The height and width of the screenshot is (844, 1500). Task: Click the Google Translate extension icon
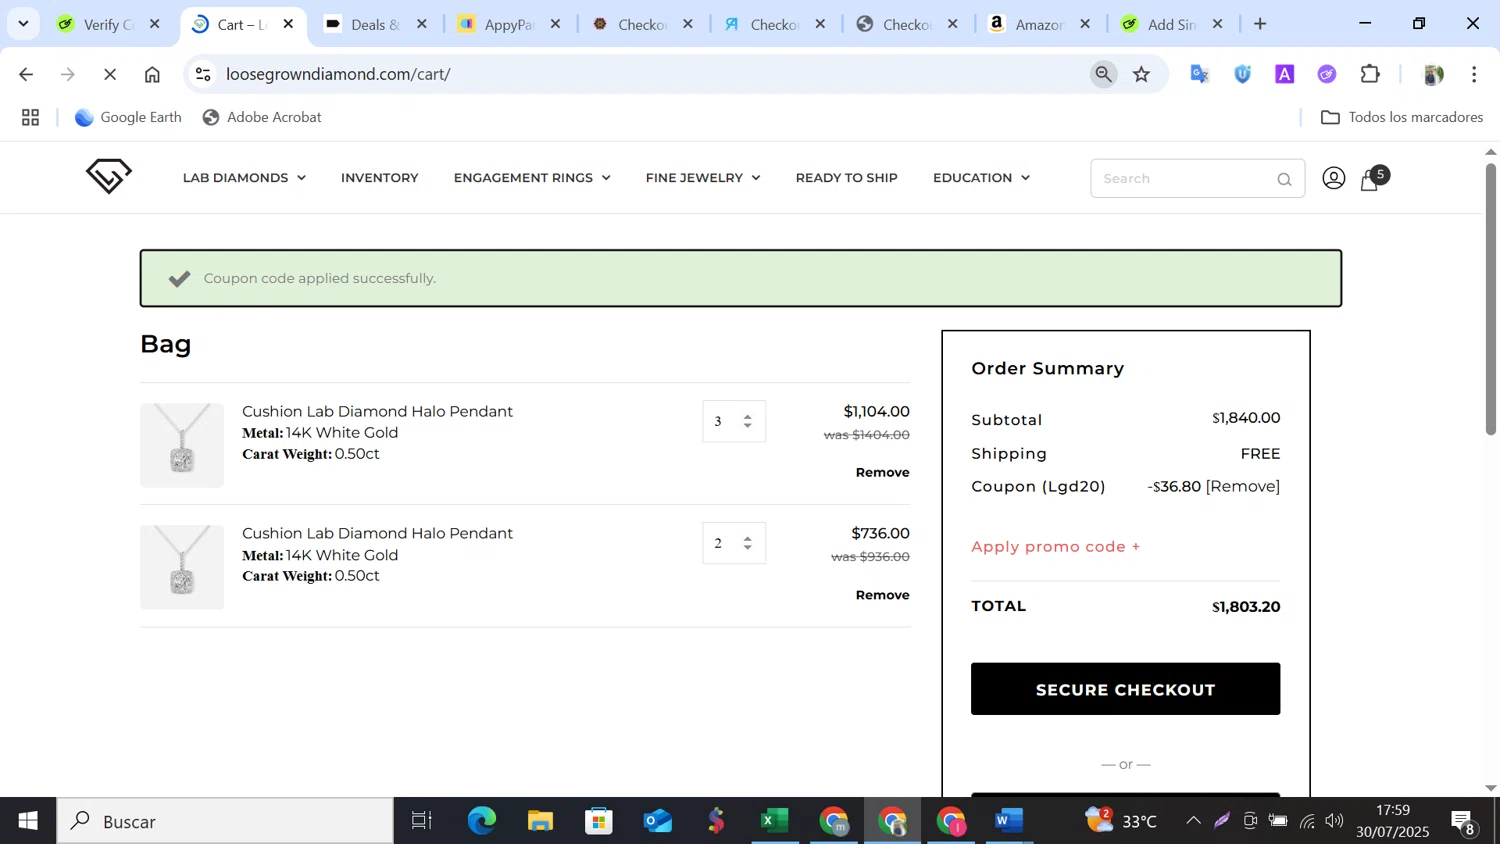(x=1199, y=74)
